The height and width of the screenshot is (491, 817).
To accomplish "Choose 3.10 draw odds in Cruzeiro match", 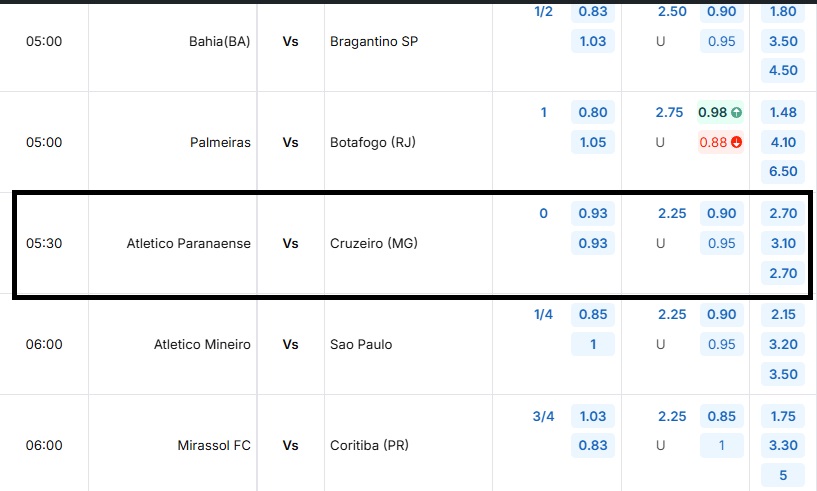I will pos(783,243).
